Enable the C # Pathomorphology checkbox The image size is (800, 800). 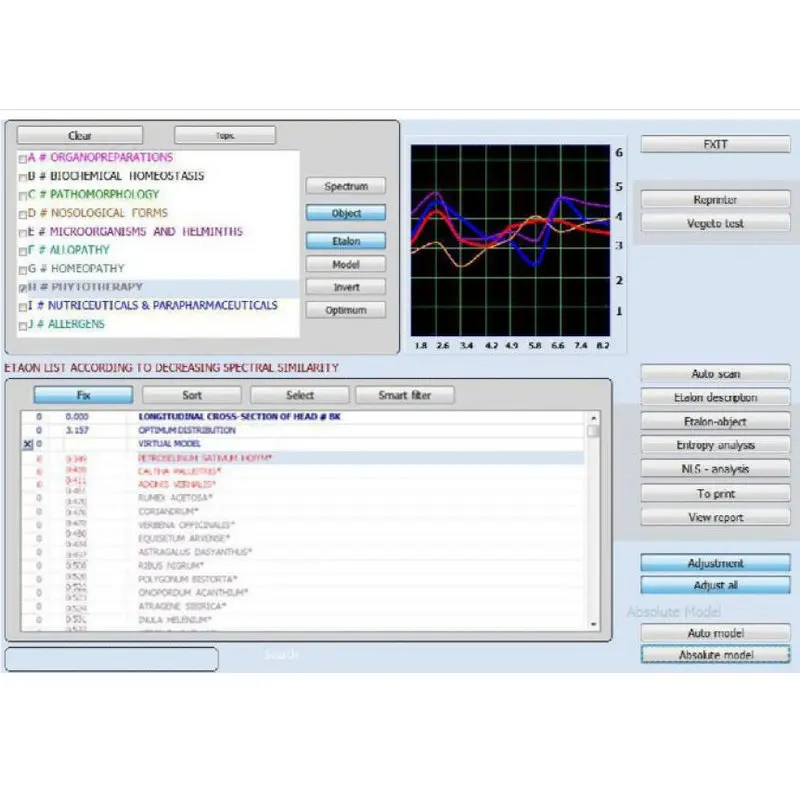click(x=22, y=196)
